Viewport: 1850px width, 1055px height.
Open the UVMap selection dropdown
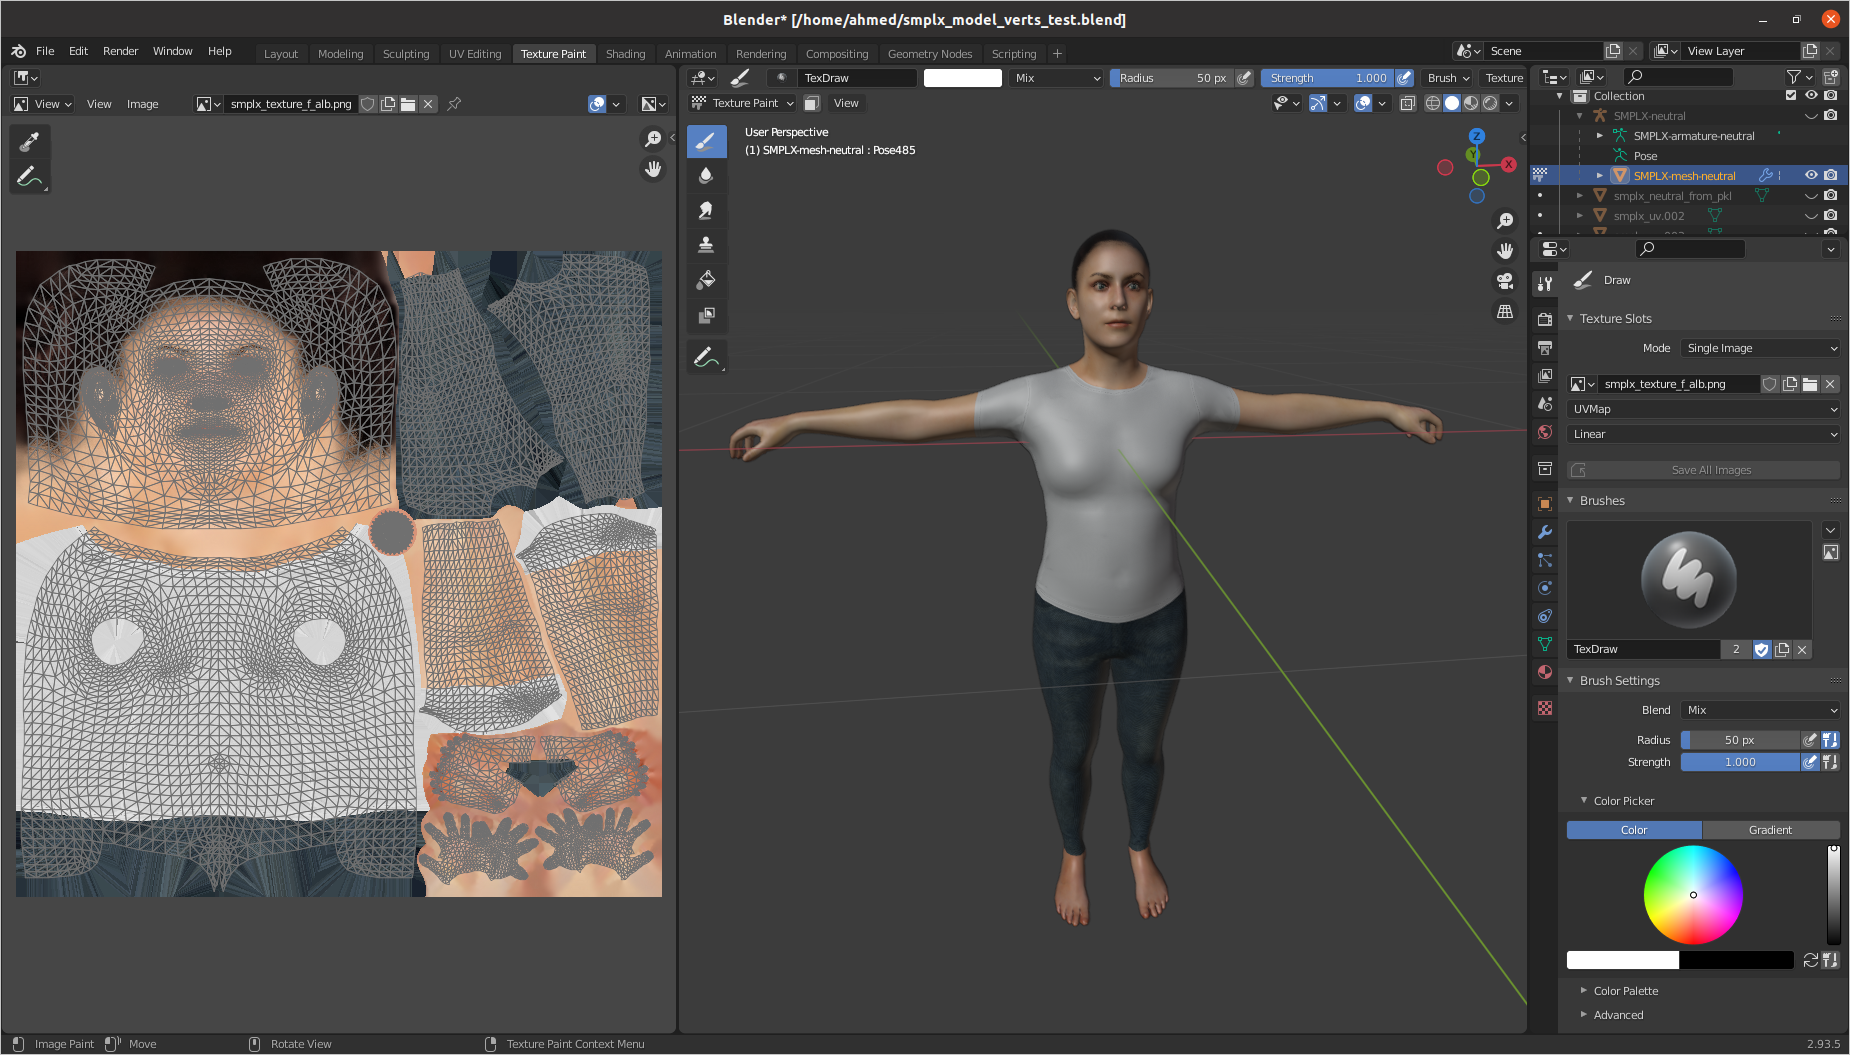[x=1703, y=409]
